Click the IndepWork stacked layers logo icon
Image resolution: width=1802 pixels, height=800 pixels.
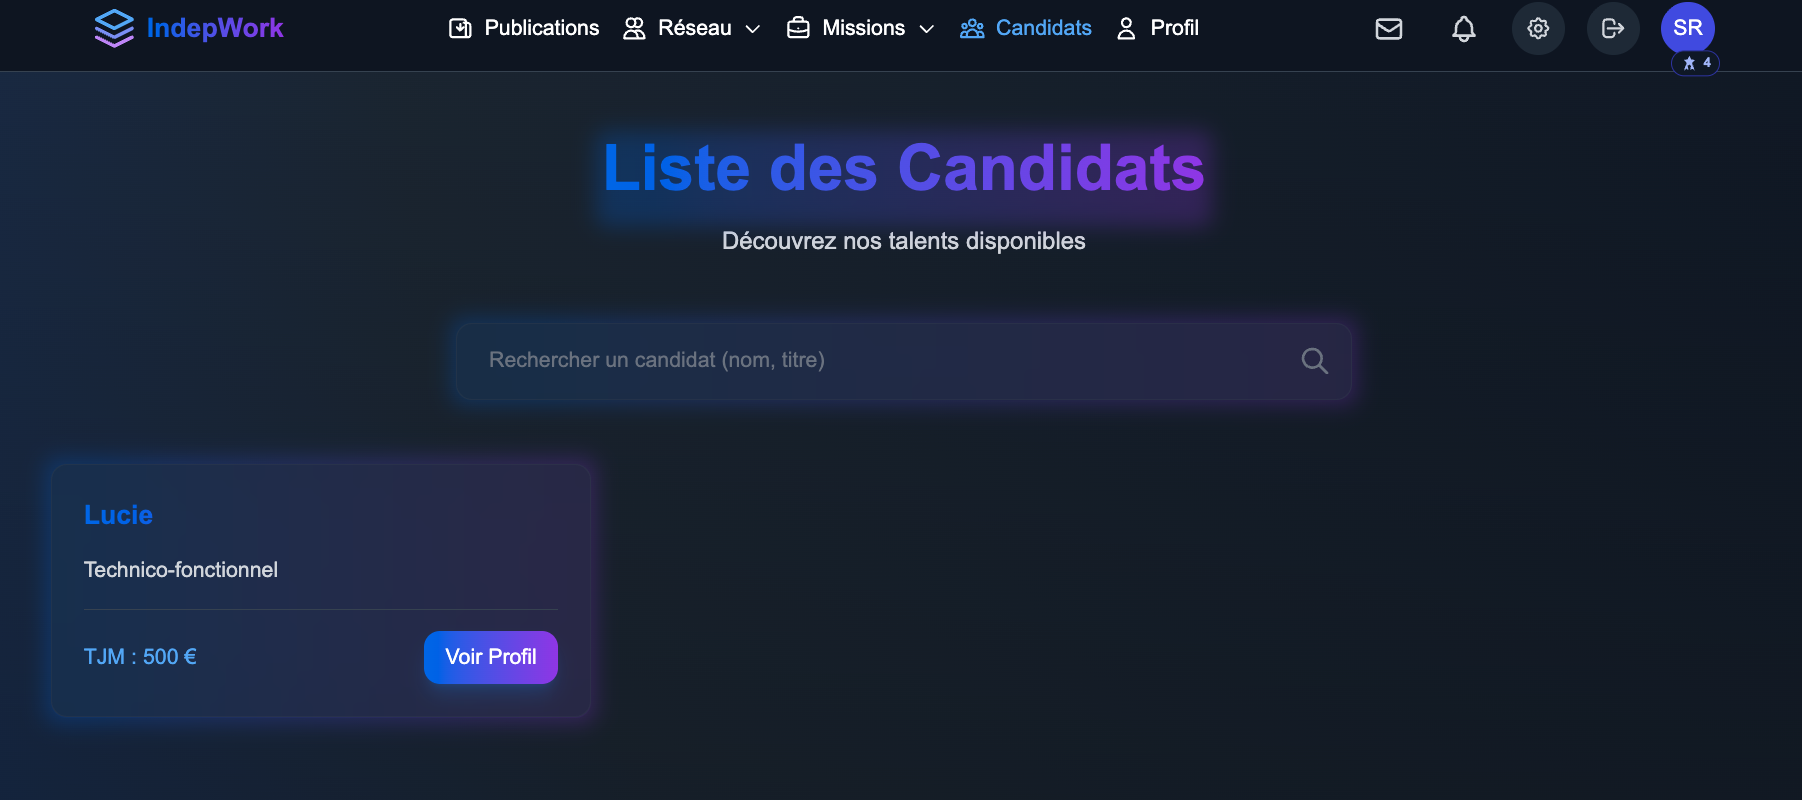tap(114, 28)
